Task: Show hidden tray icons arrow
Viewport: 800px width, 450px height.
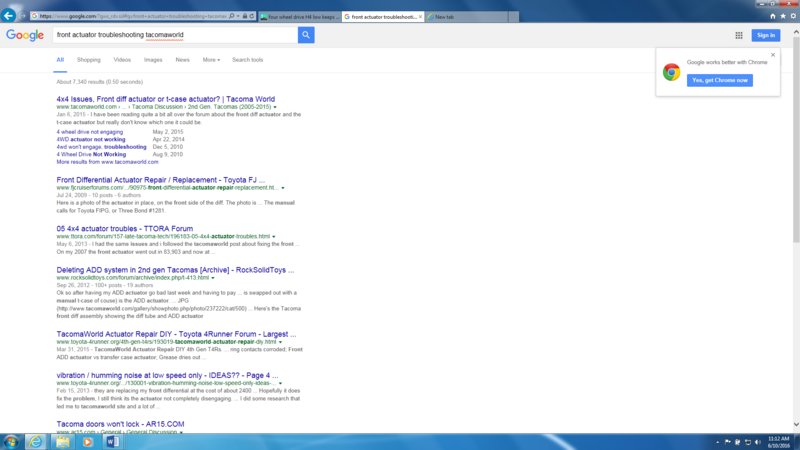Action: pos(717,442)
